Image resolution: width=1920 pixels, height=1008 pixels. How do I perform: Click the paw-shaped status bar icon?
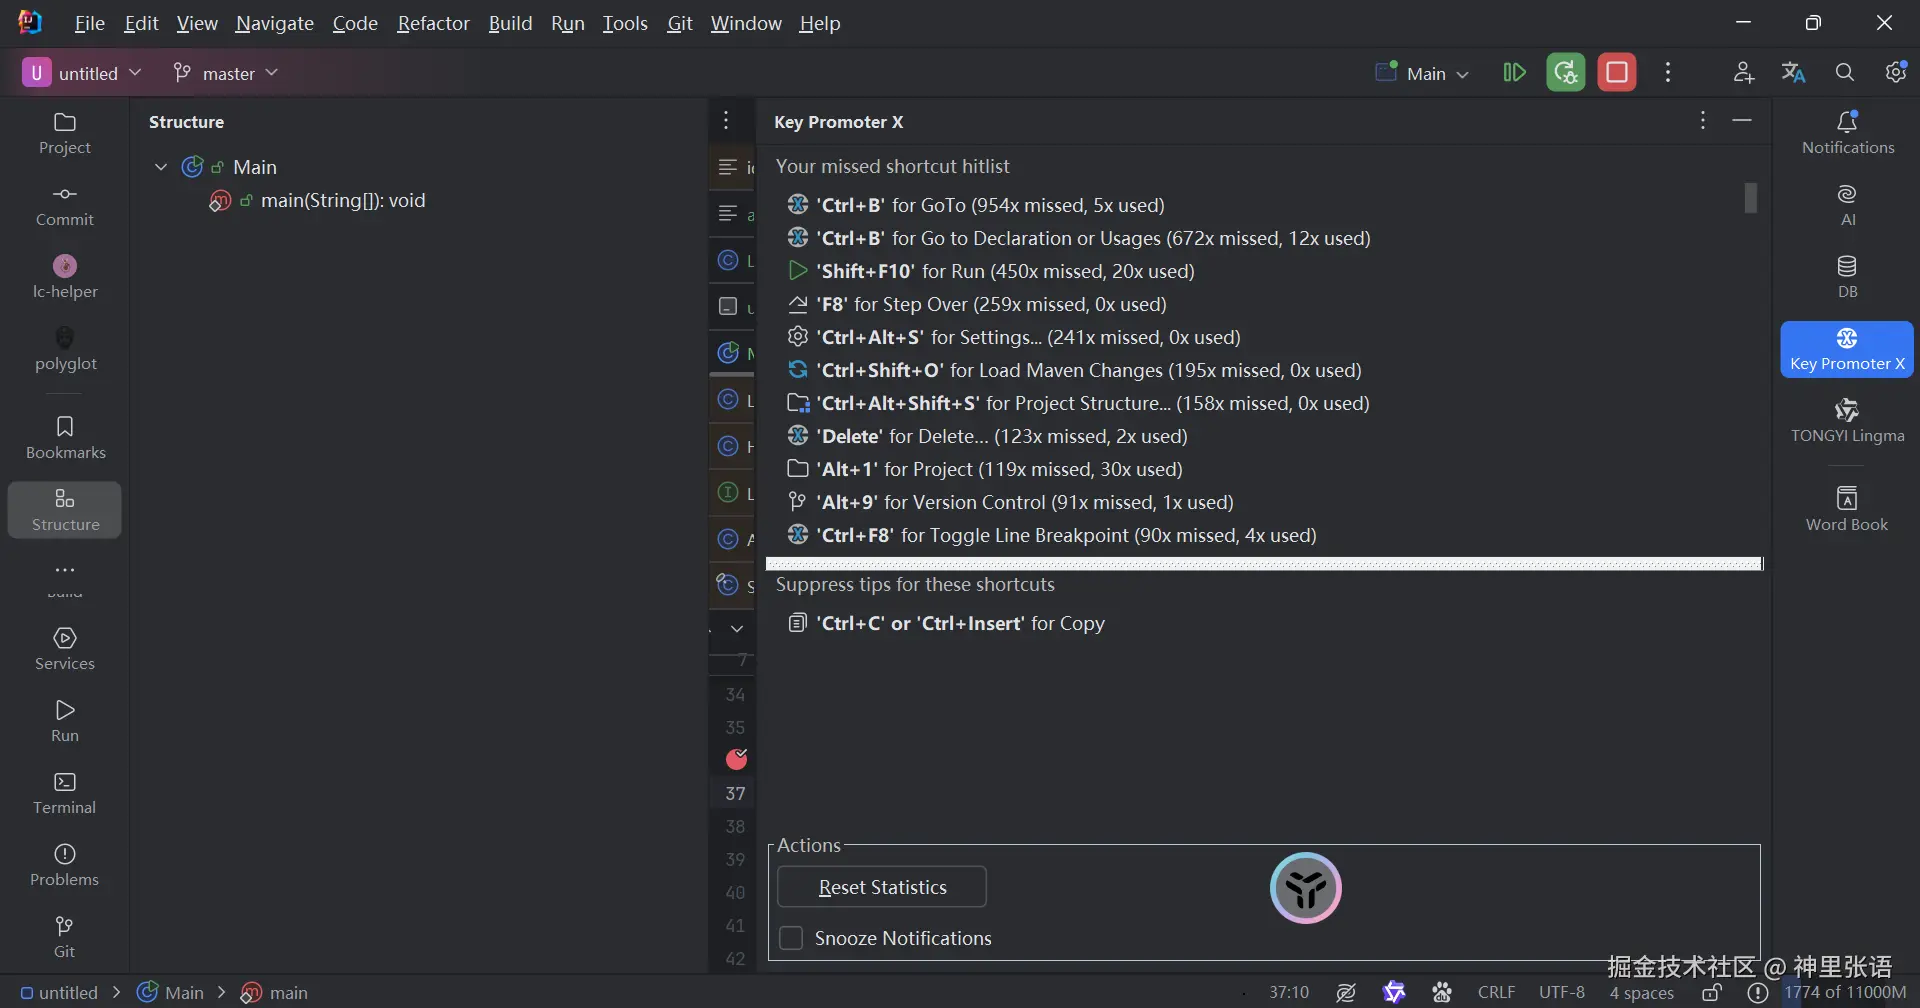coord(1442,992)
